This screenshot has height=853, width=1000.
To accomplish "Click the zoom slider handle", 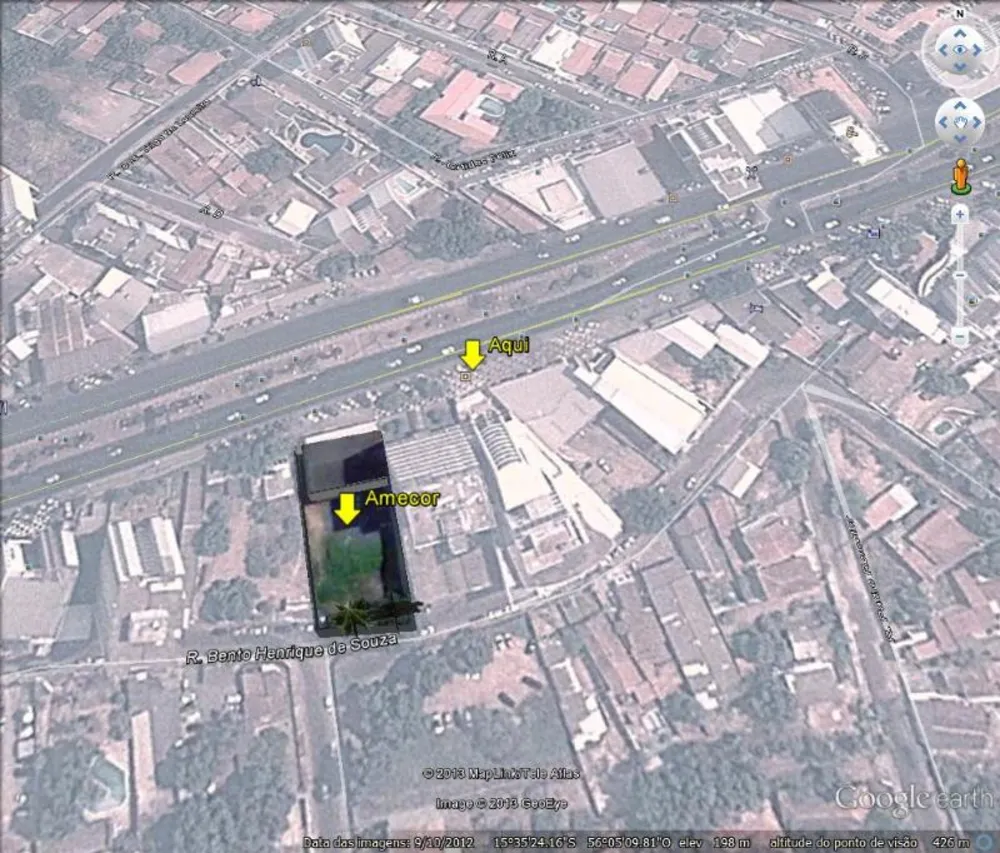I will tap(960, 275).
